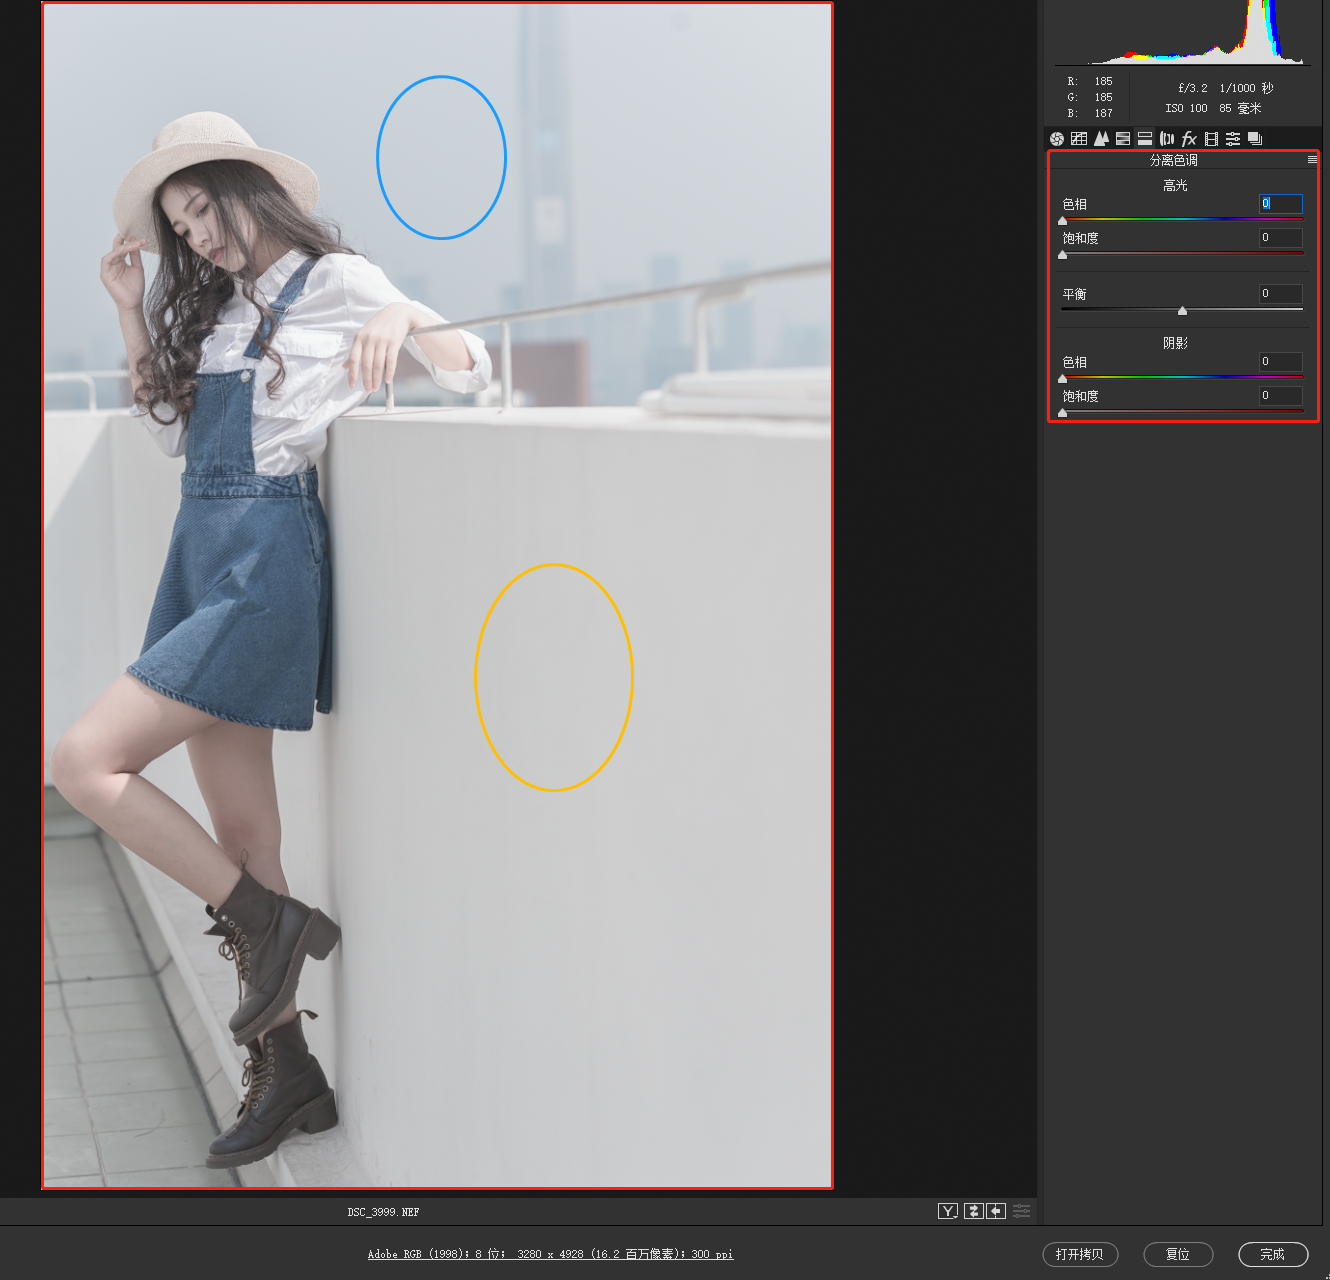Switch to the Tone Curve panel tab

(1079, 139)
